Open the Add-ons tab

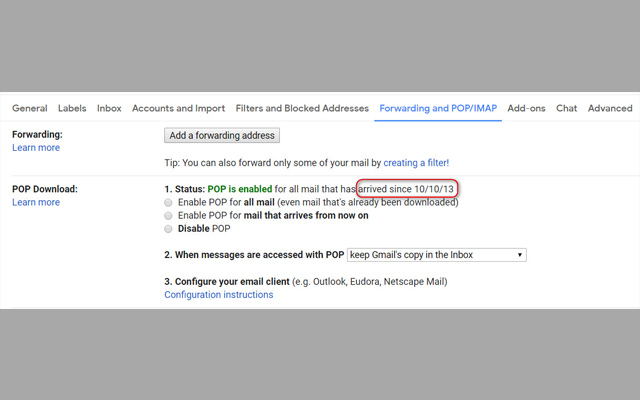[x=526, y=108]
